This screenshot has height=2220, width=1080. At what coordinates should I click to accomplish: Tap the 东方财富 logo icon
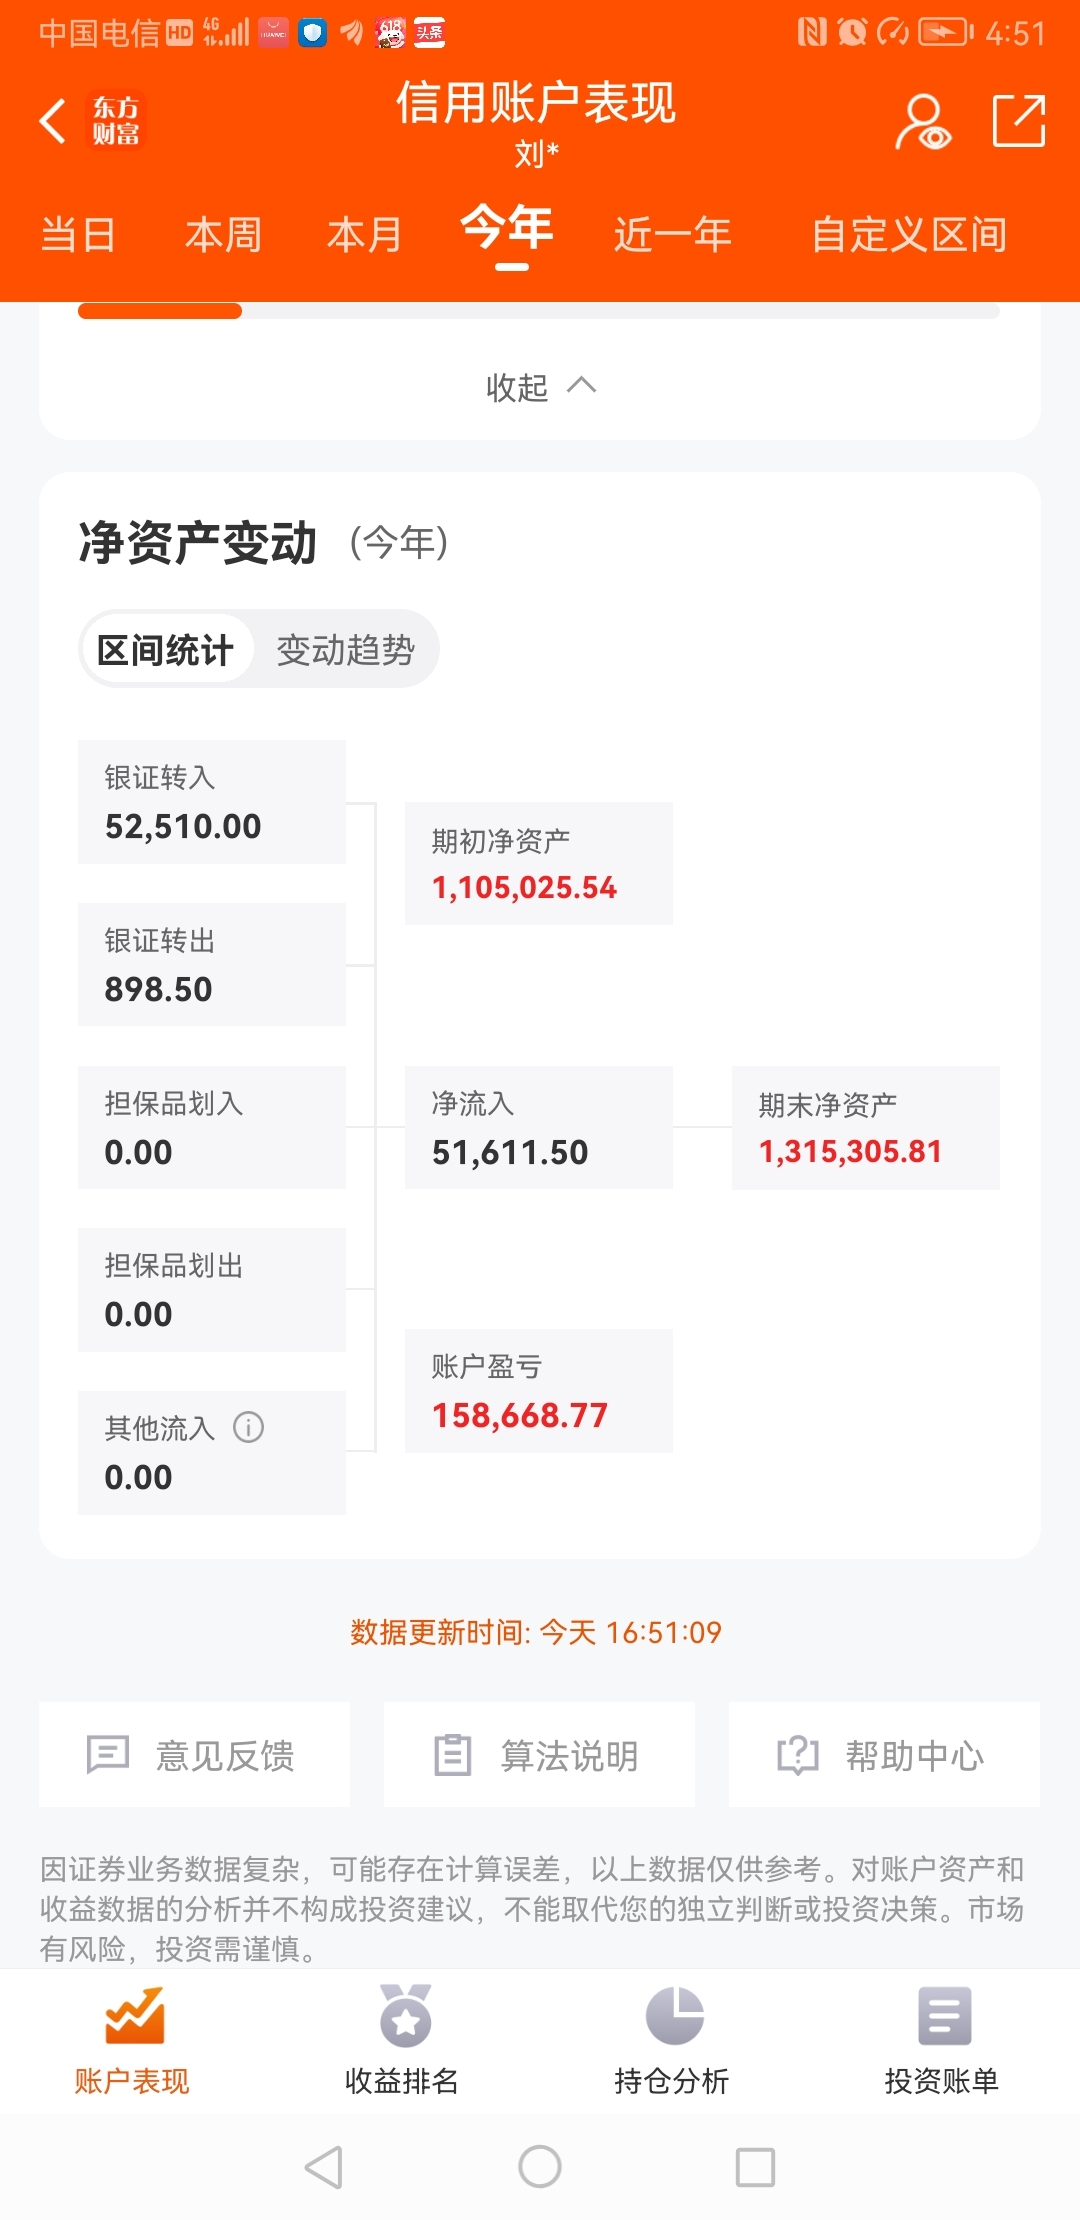coord(116,121)
